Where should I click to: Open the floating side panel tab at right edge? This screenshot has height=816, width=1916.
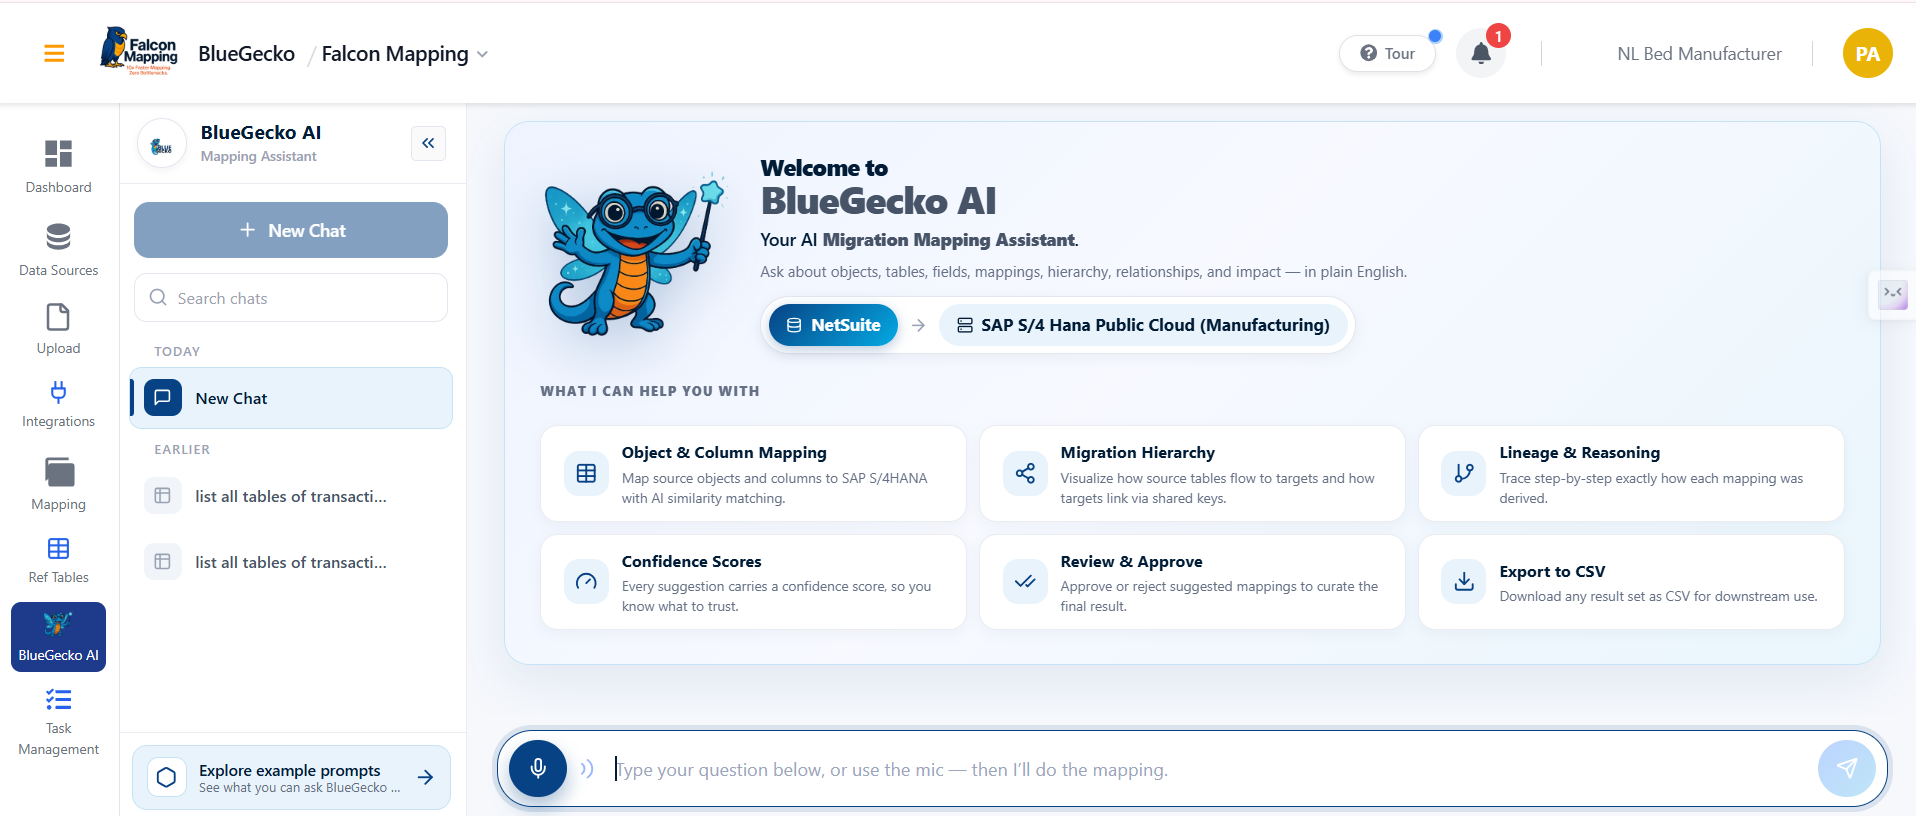tap(1892, 295)
